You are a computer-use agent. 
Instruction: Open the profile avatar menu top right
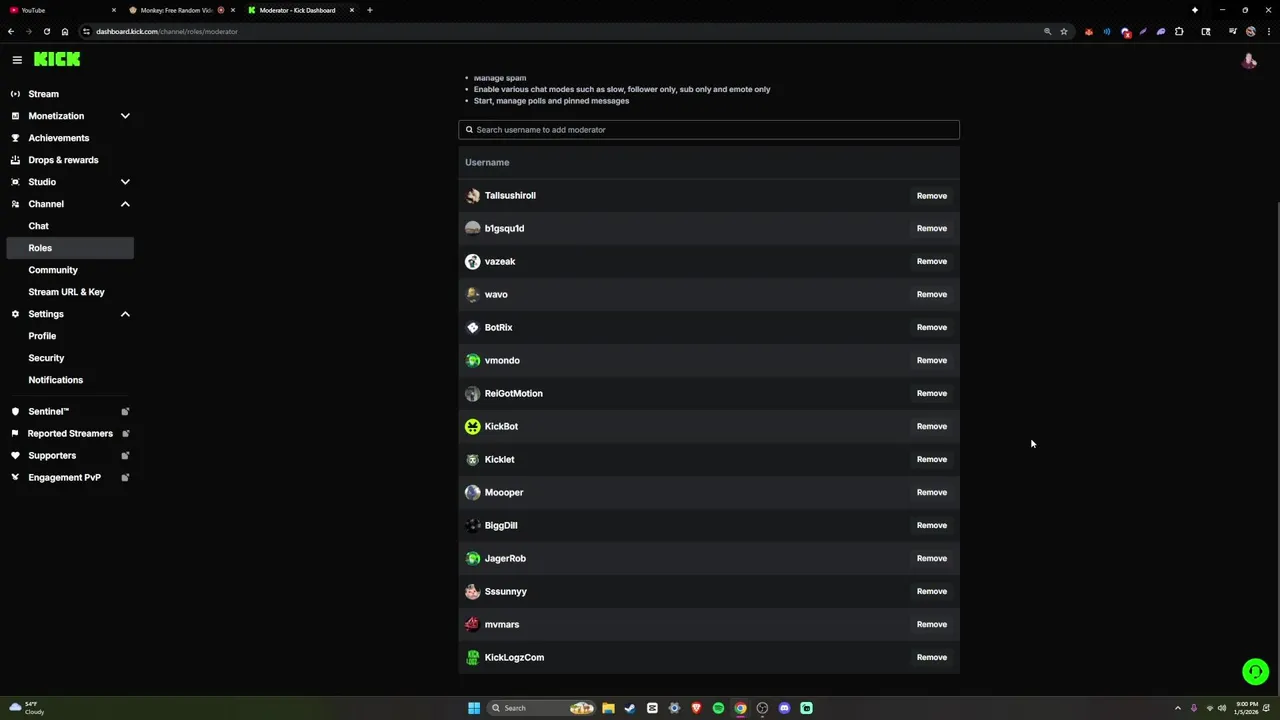coord(1249,61)
